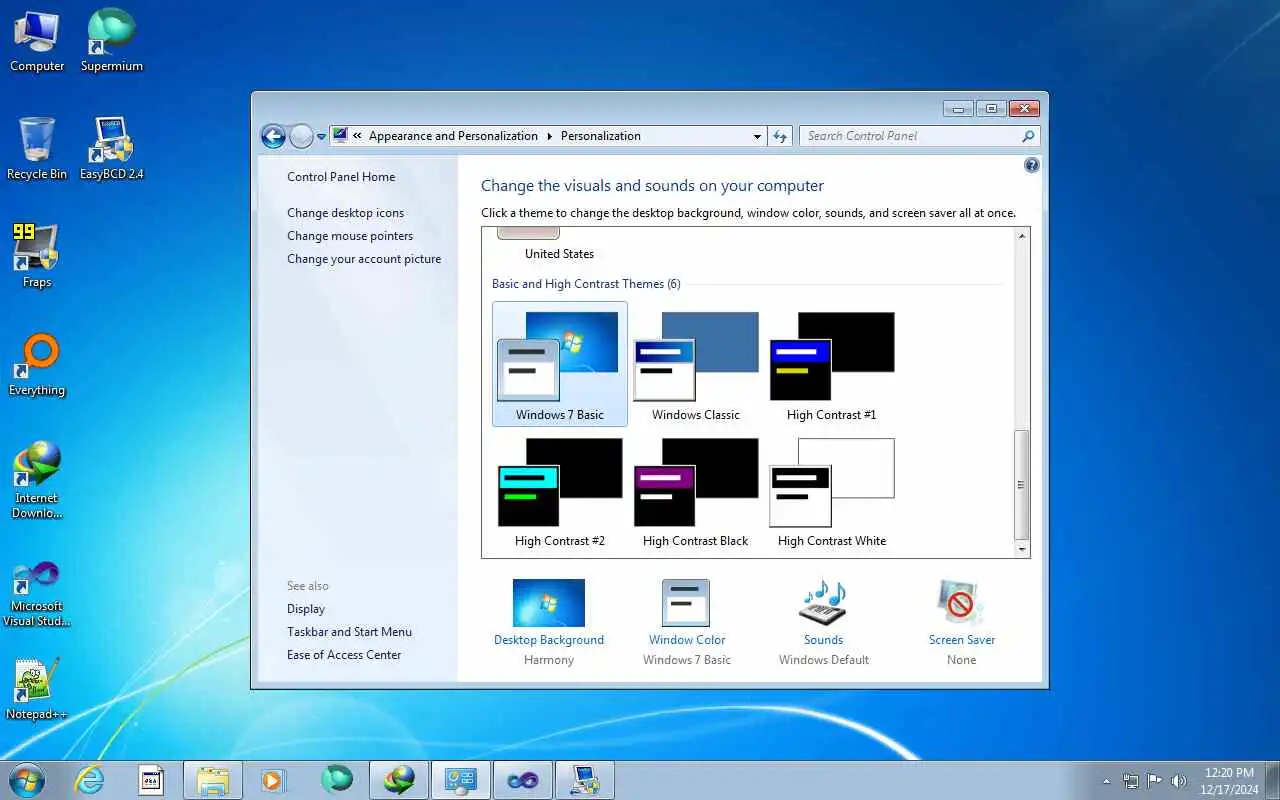
Task: Open Ease of Access Center link
Action: (x=344, y=655)
